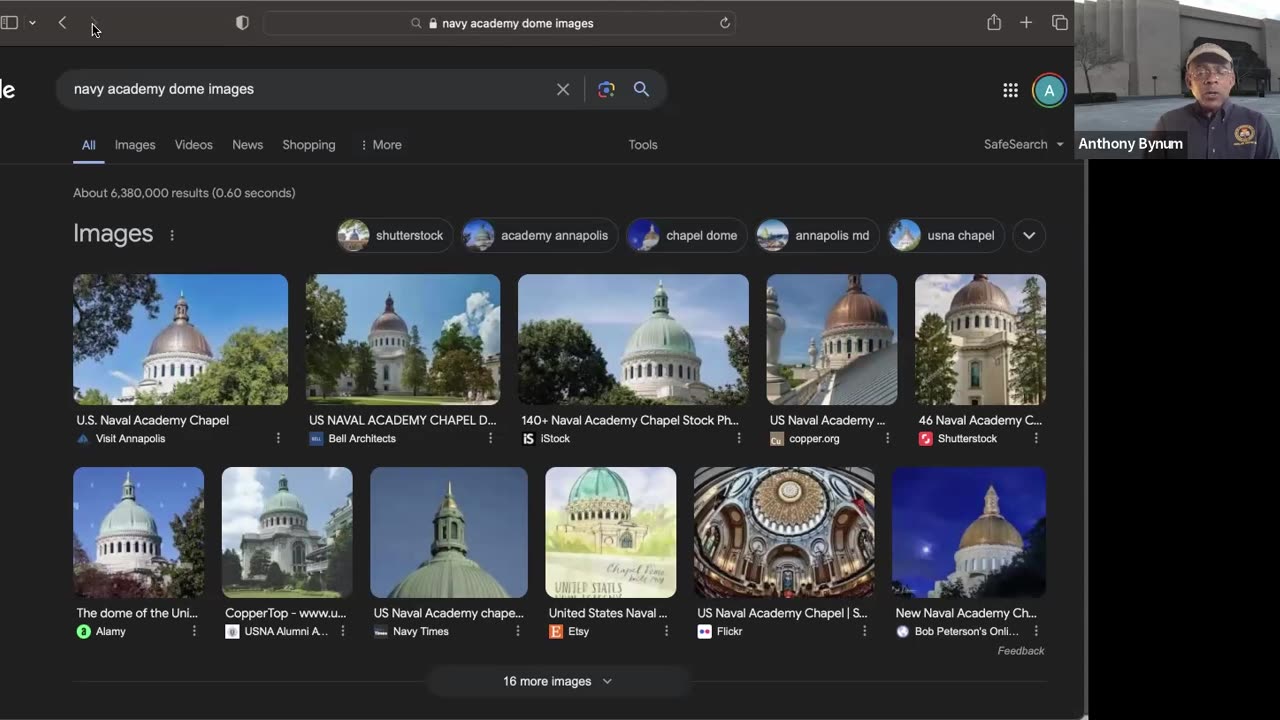Viewport: 1280px width, 720px height.
Task: Open options for the Bob Peterson result
Action: [x=1036, y=631]
